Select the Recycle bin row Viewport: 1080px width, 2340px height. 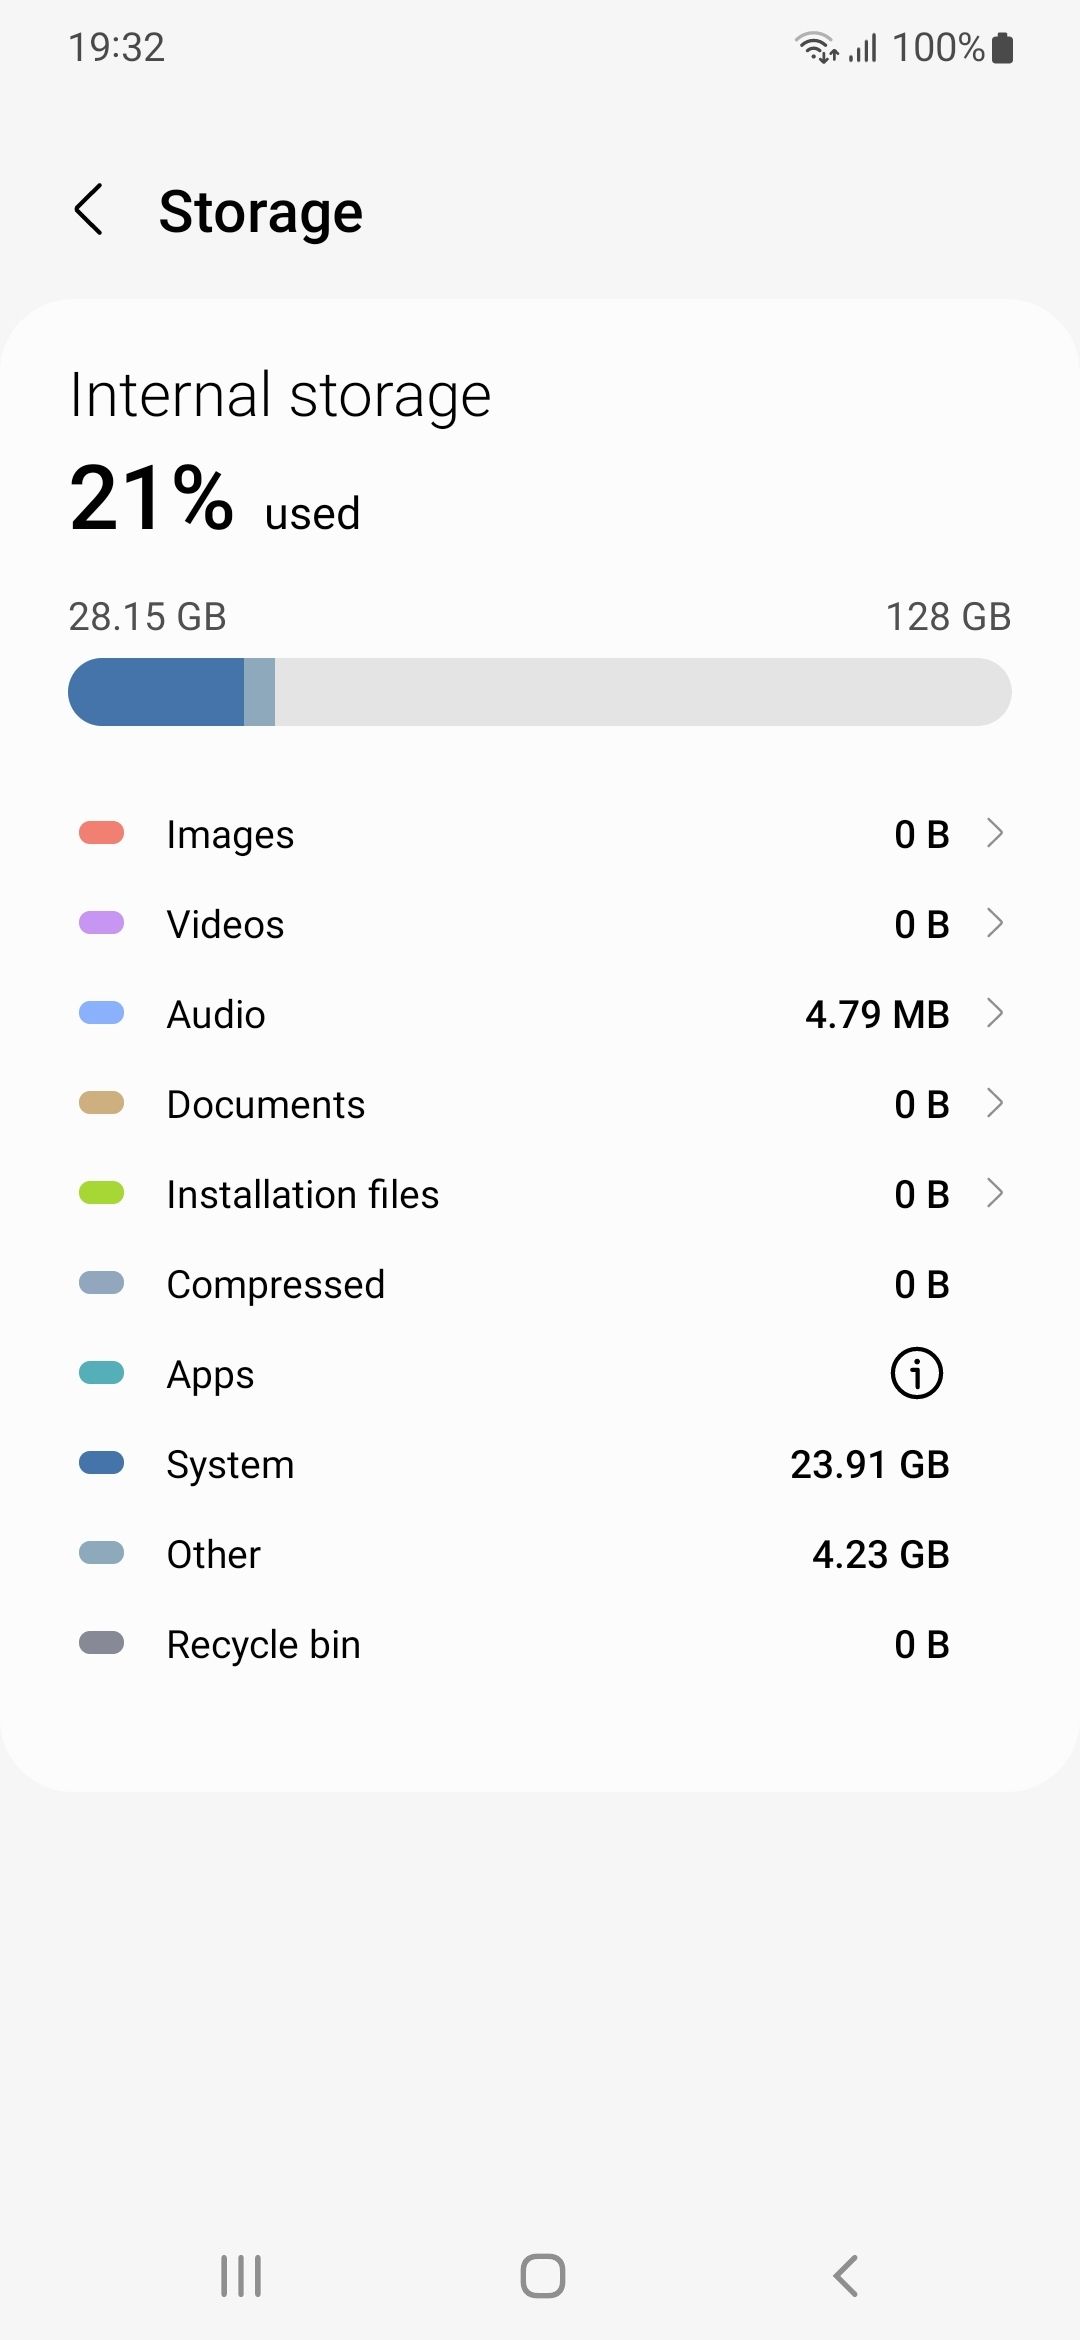pyautogui.click(x=540, y=1644)
